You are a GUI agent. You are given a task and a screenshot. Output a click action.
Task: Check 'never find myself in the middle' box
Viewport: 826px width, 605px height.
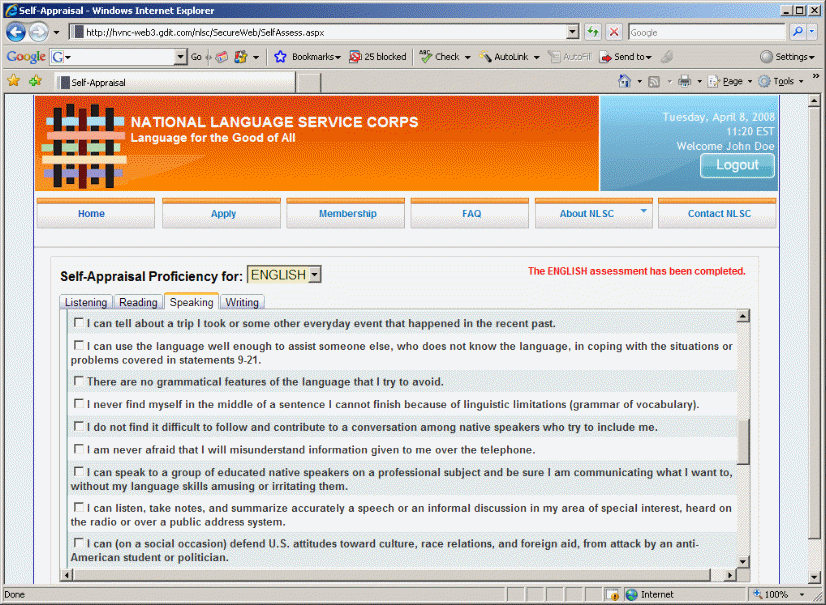pos(78,403)
